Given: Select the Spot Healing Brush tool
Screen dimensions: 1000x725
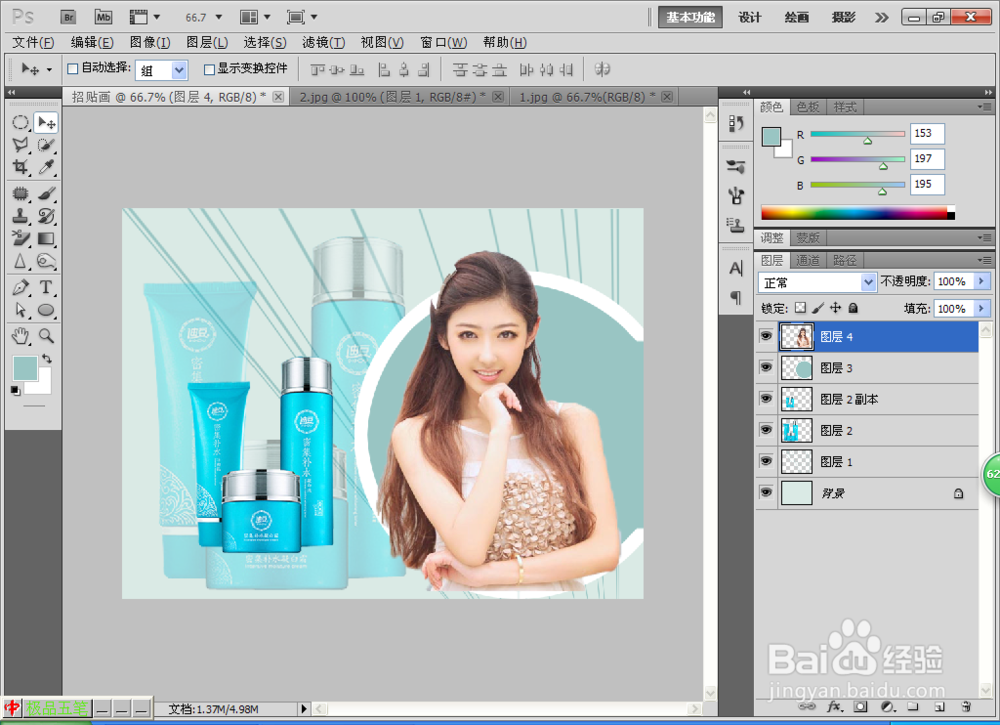Looking at the screenshot, I should click(x=21, y=193).
